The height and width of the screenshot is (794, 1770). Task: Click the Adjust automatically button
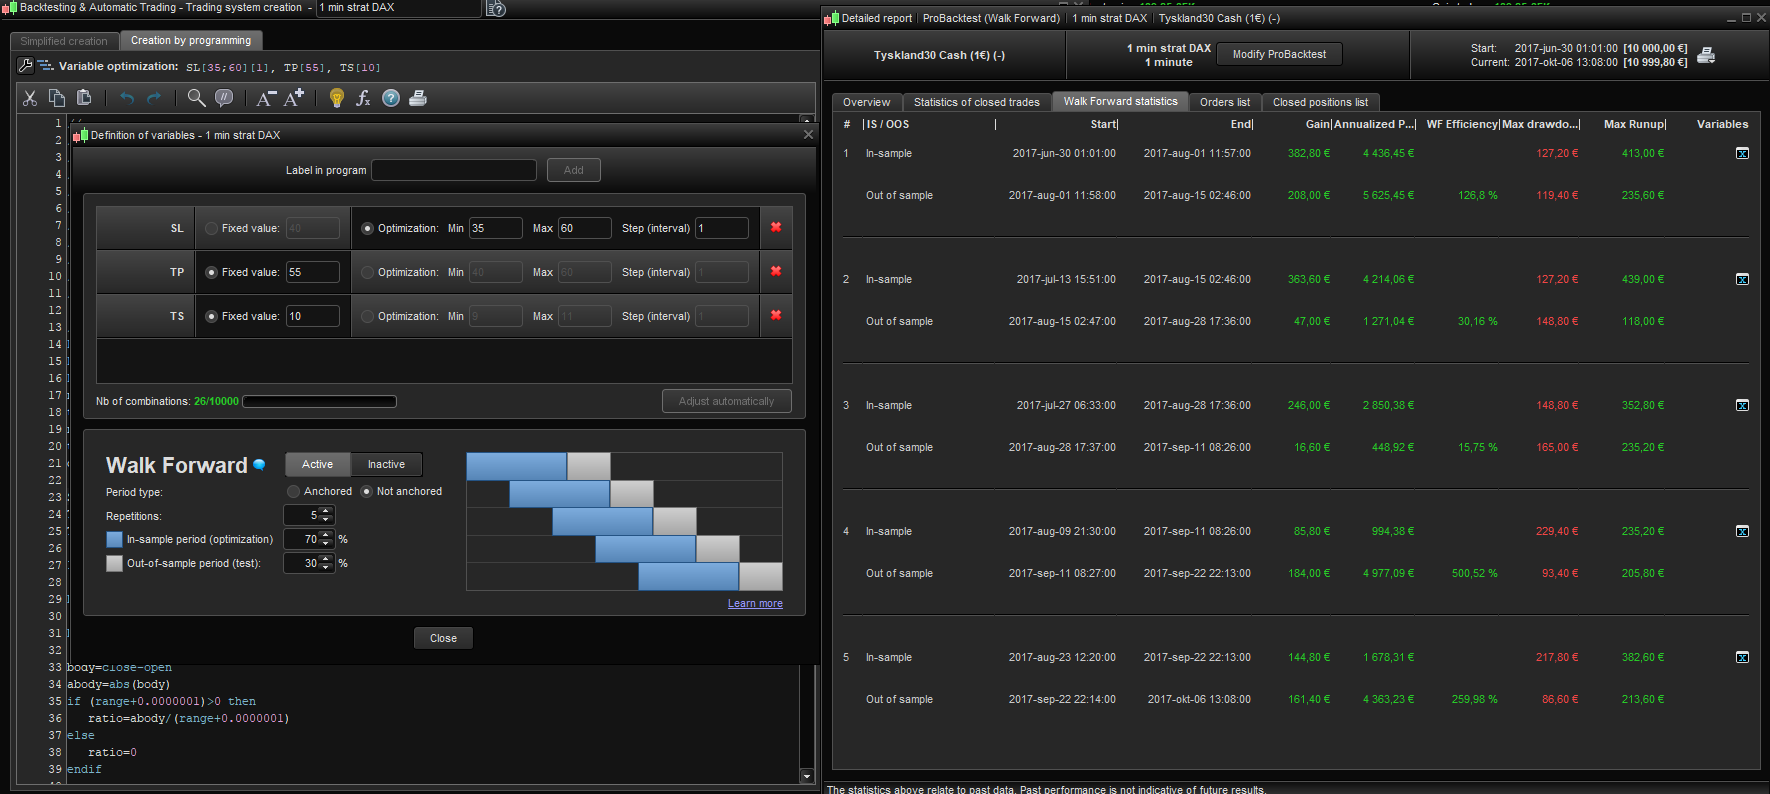[x=726, y=401]
